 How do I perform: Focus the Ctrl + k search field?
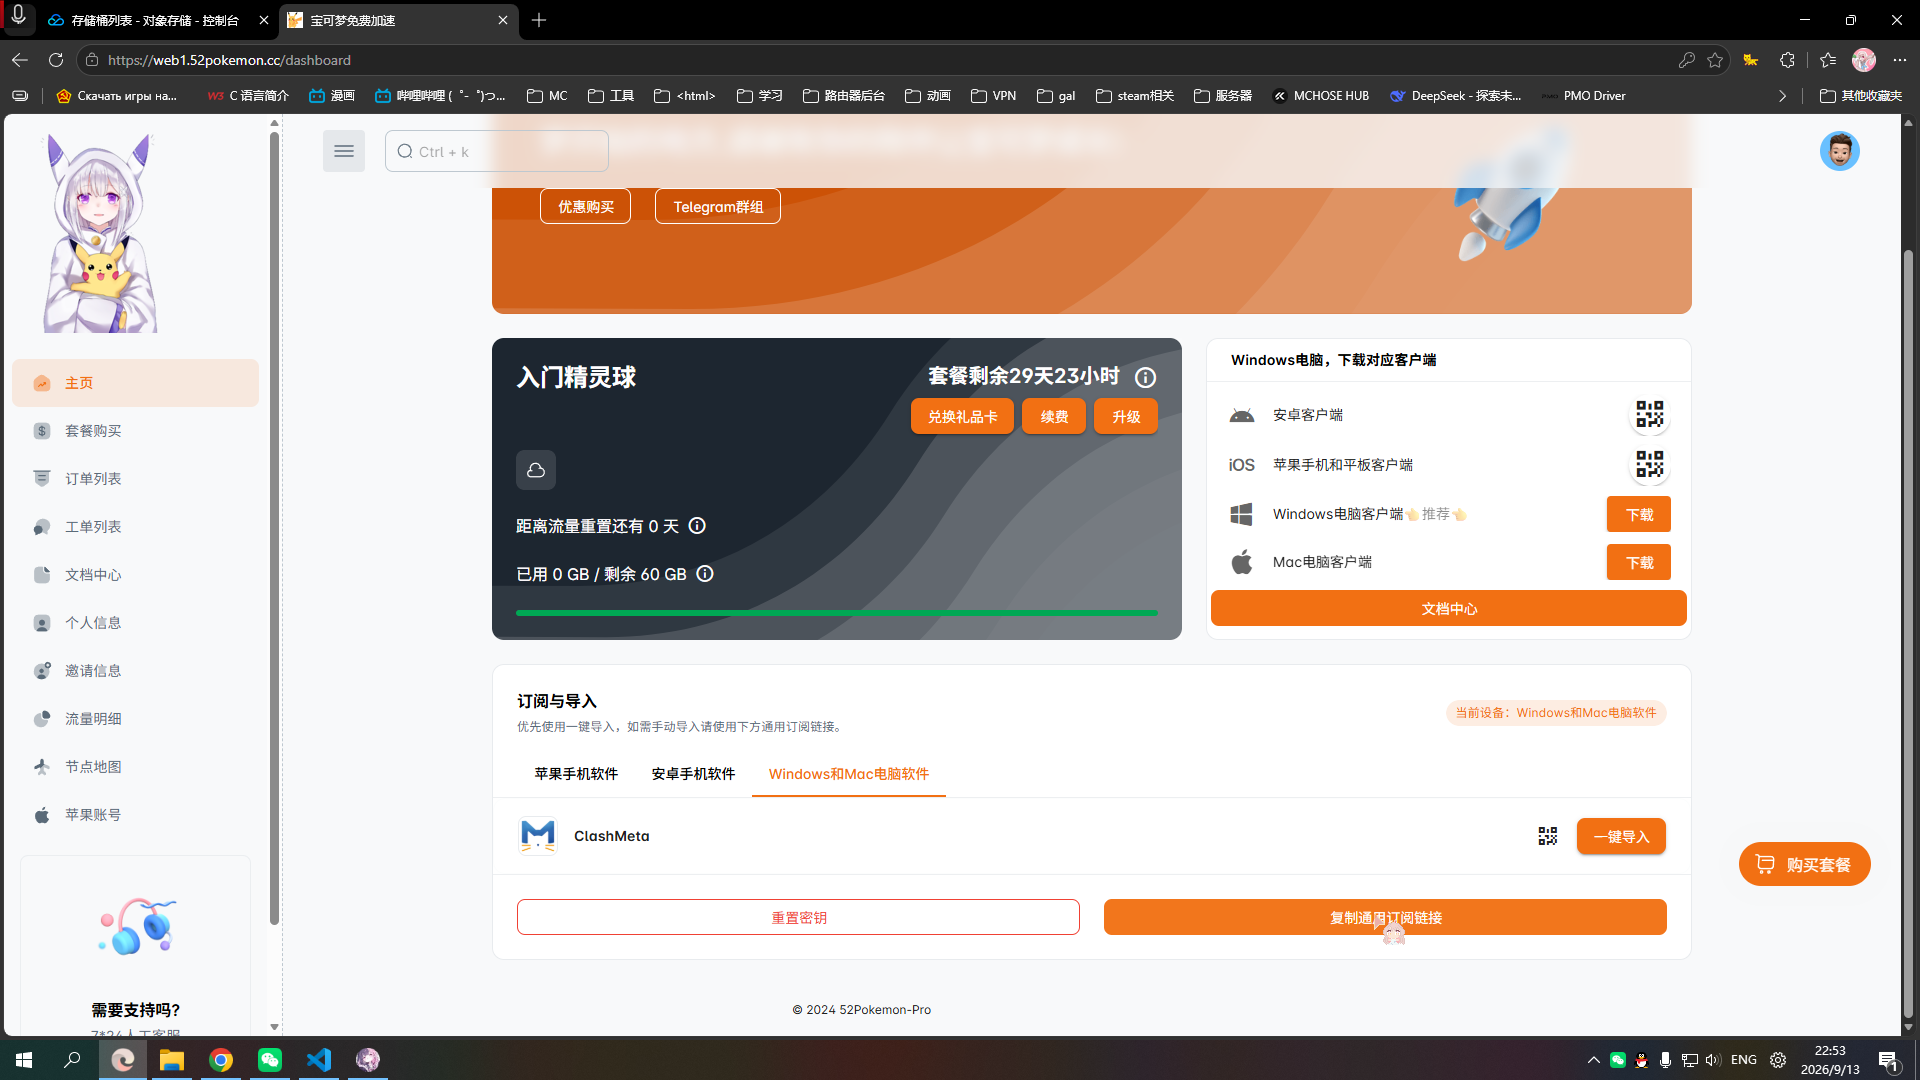pos(497,151)
